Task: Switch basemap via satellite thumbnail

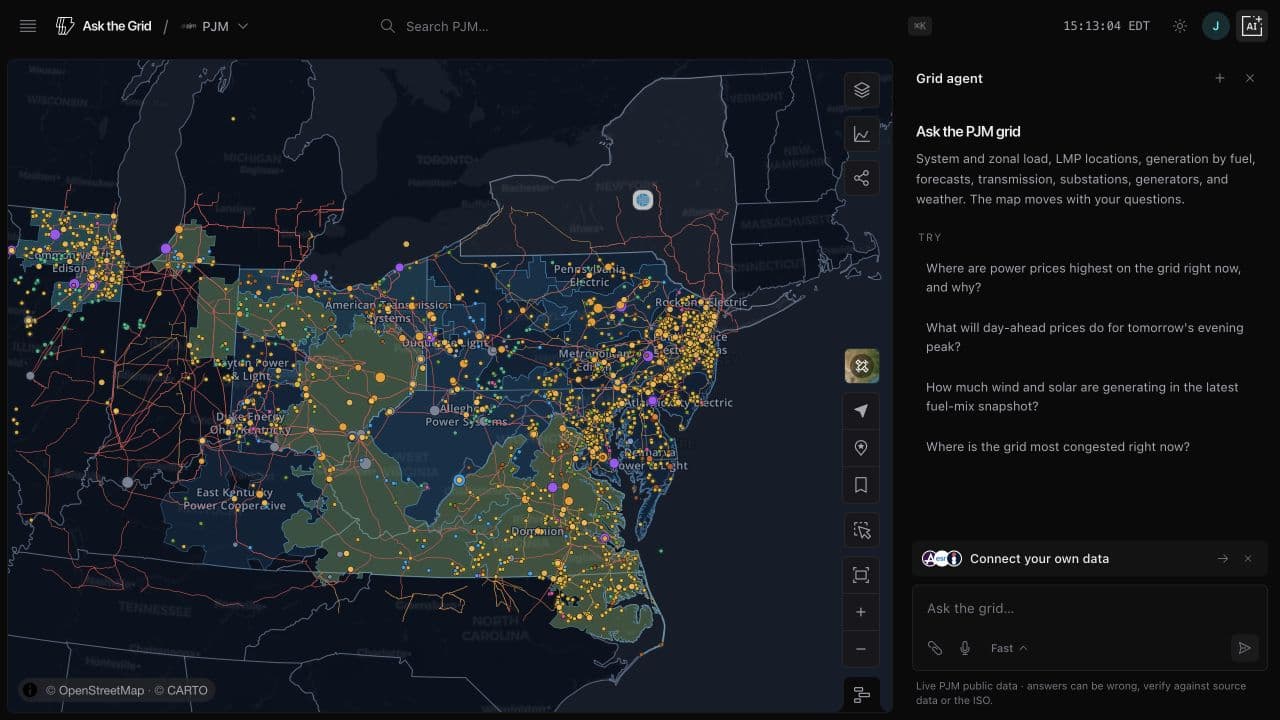Action: (862, 366)
